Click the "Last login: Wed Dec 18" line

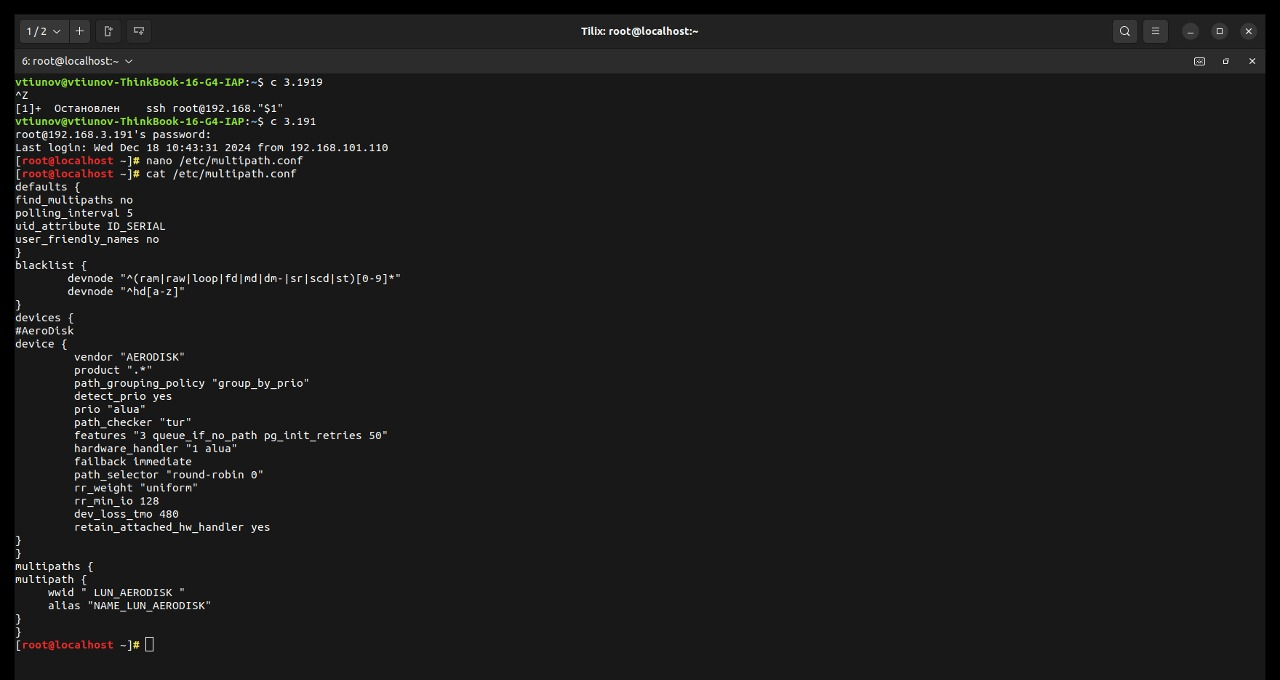(202, 147)
